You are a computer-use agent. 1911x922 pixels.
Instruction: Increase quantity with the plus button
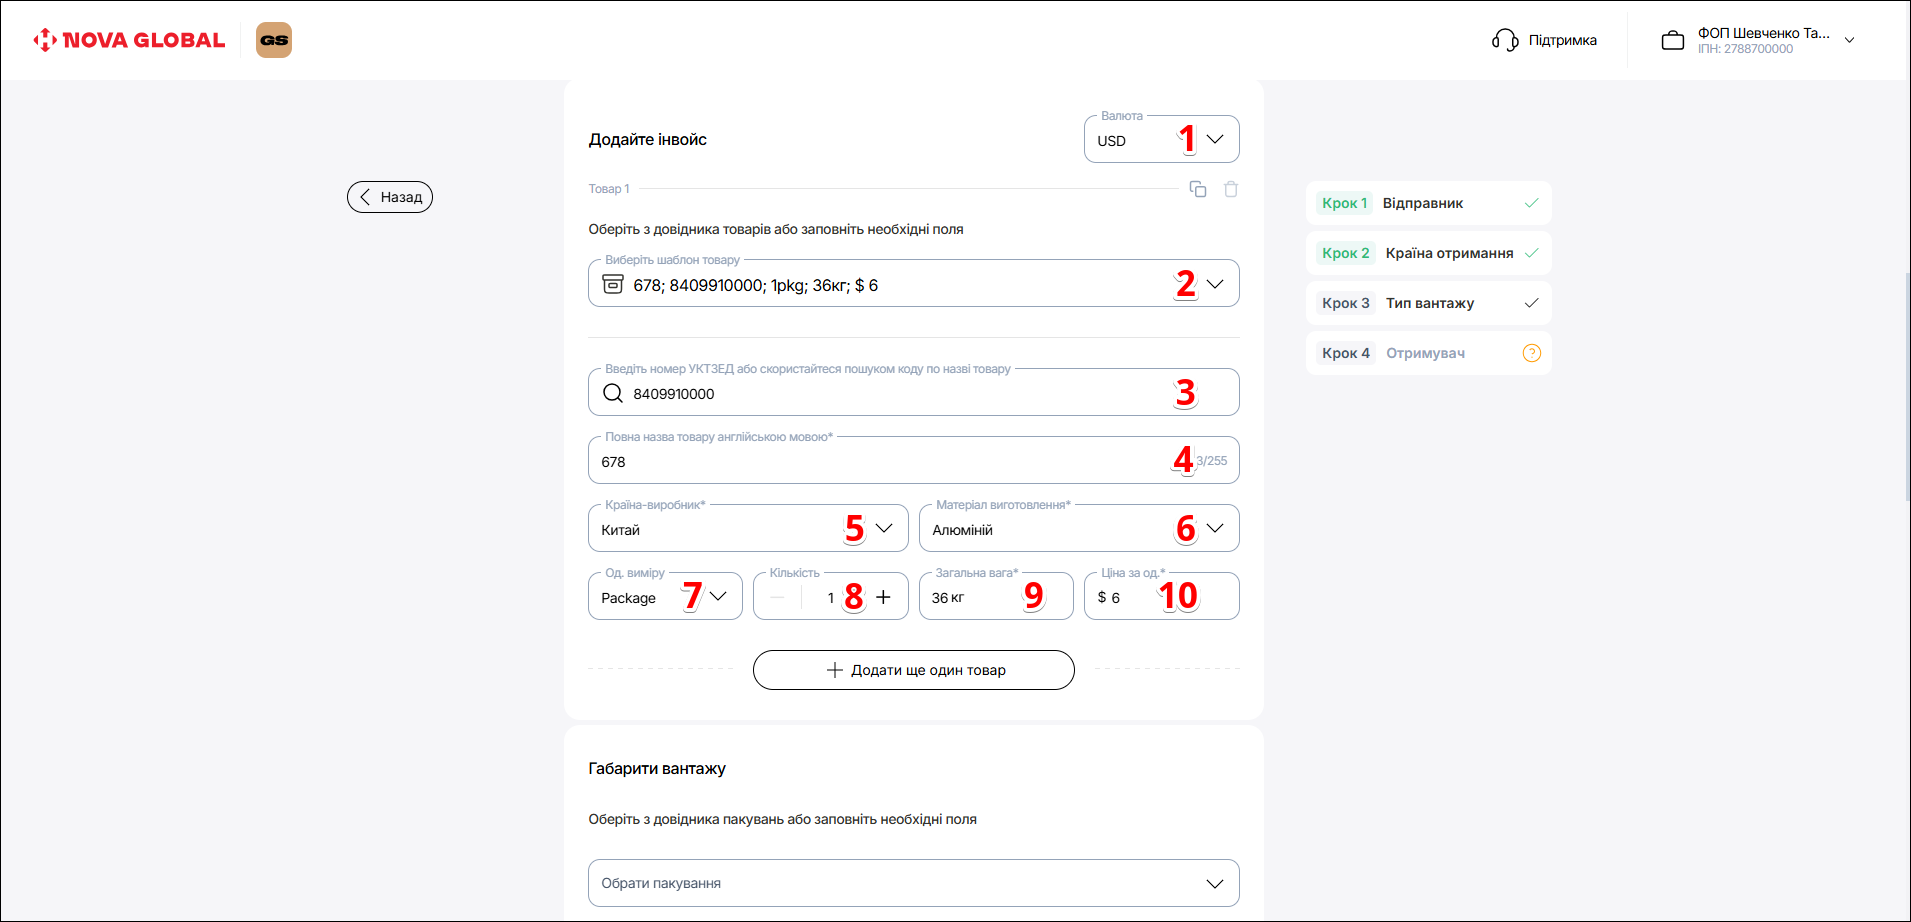[x=884, y=597]
